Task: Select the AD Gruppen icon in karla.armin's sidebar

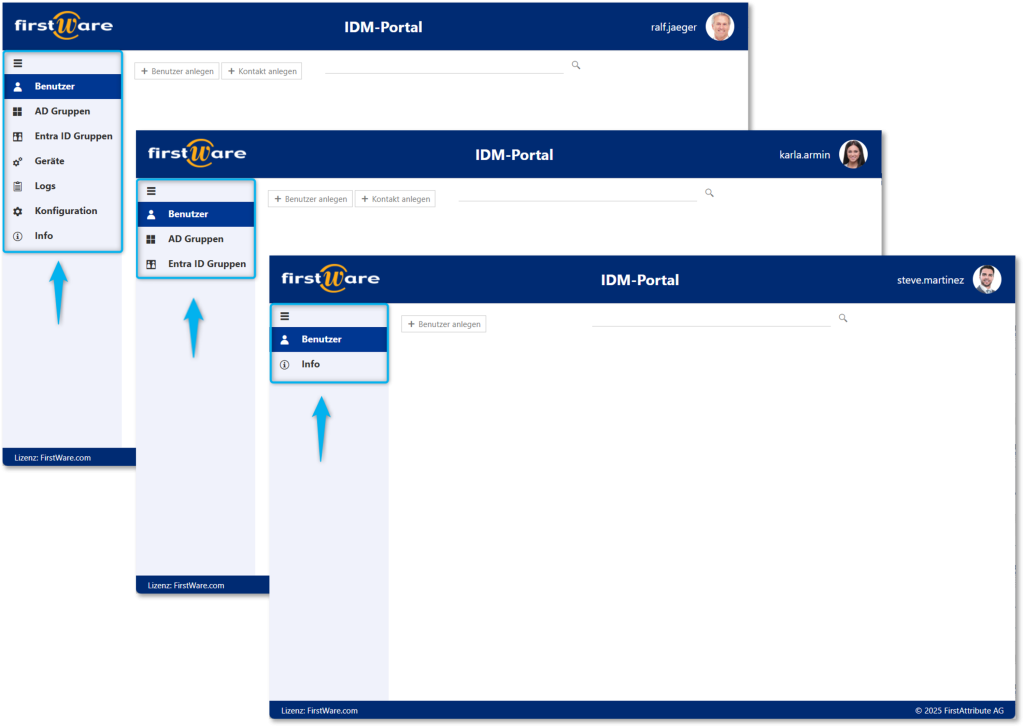Action: (153, 239)
